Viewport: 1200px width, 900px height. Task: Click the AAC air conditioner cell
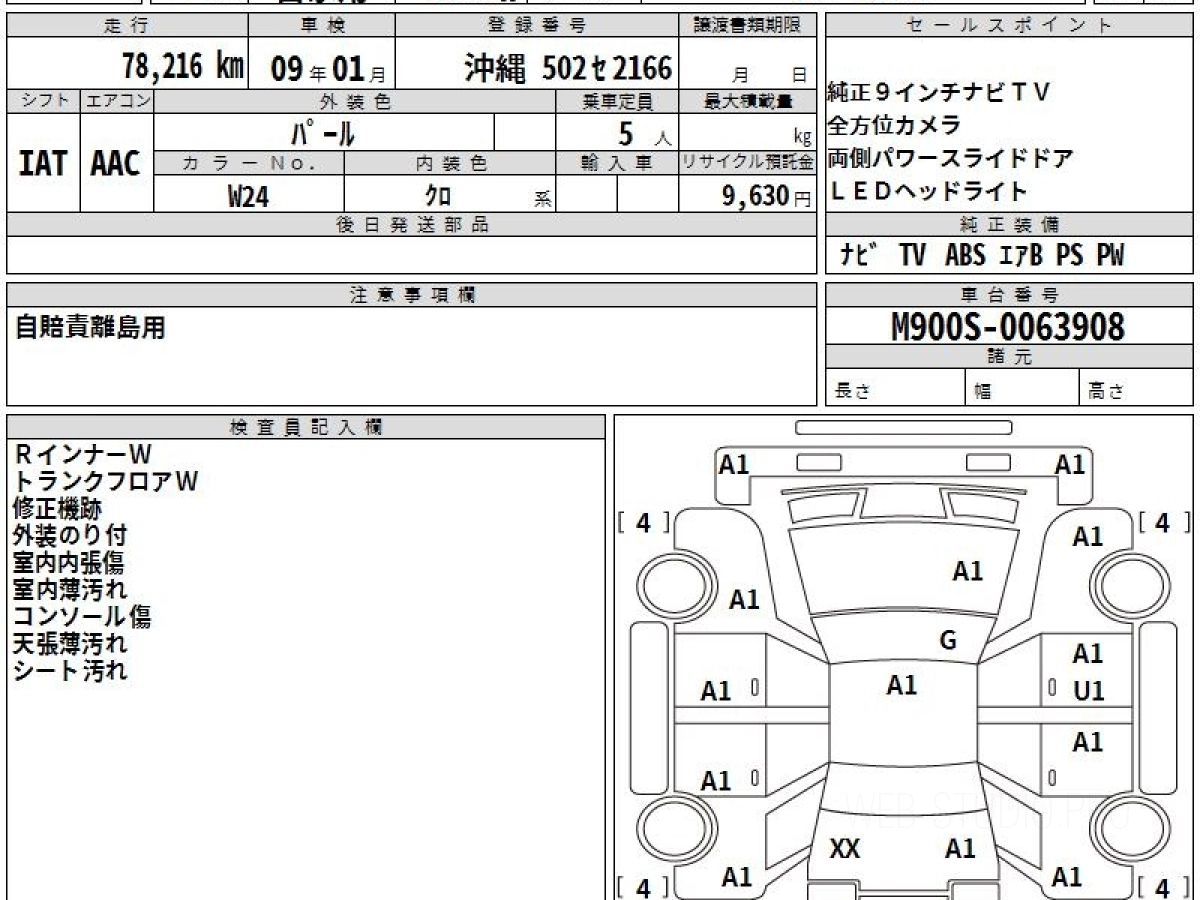(x=116, y=164)
